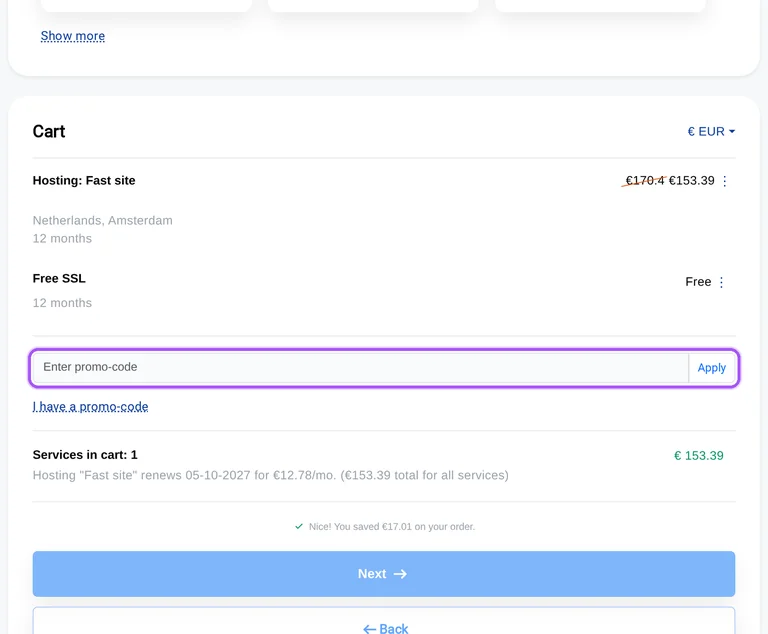Image resolution: width=768 pixels, height=634 pixels.
Task: Click the crossed-out €170.4 price
Action: 645,181
